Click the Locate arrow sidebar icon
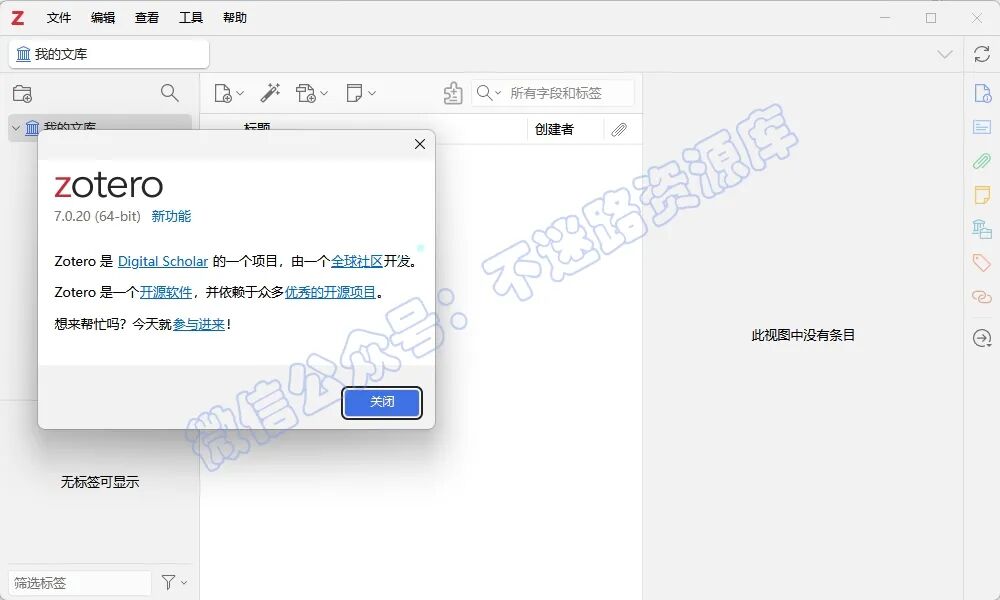The image size is (1000, 600). pos(982,338)
